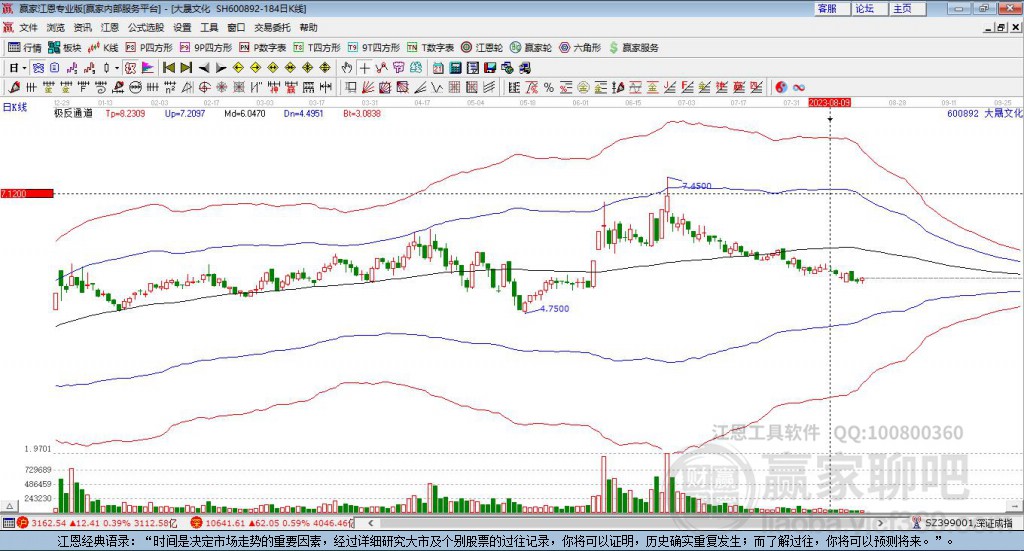
Task: Open the 行情 market quotes view
Action: 25,47
